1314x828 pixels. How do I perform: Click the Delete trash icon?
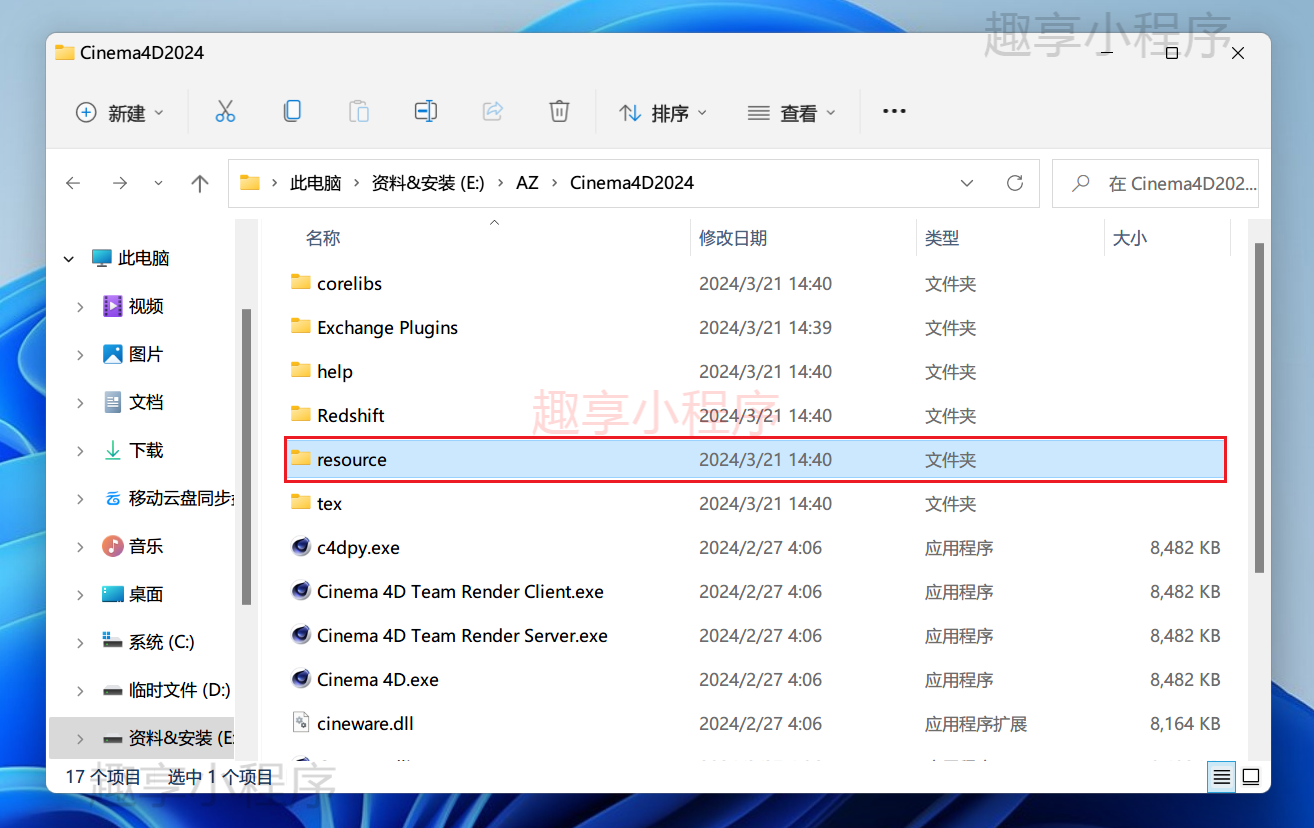[560, 112]
